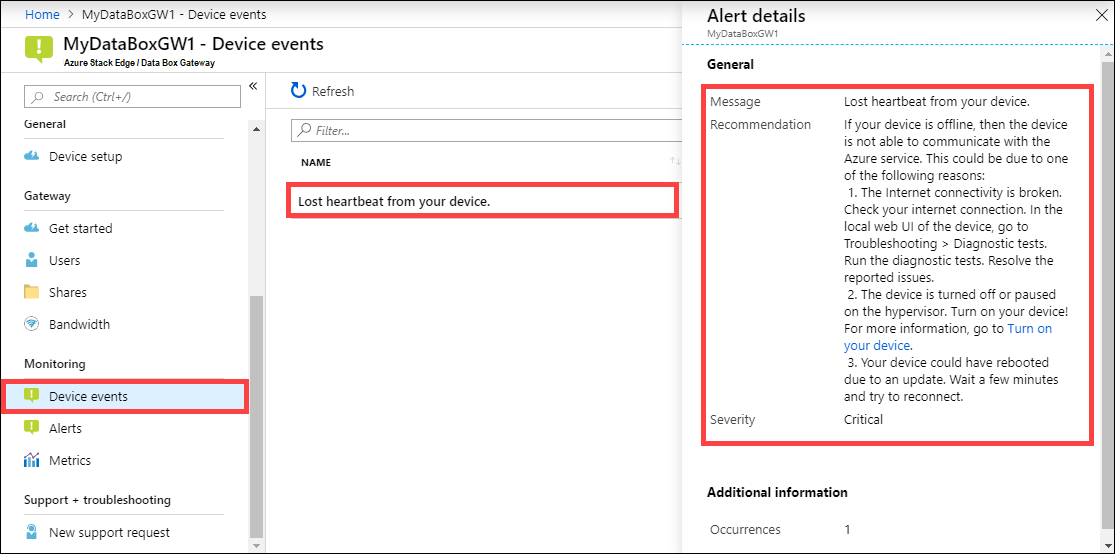This screenshot has width=1115, height=554.
Task: Go to Users page
Action: (x=65, y=260)
